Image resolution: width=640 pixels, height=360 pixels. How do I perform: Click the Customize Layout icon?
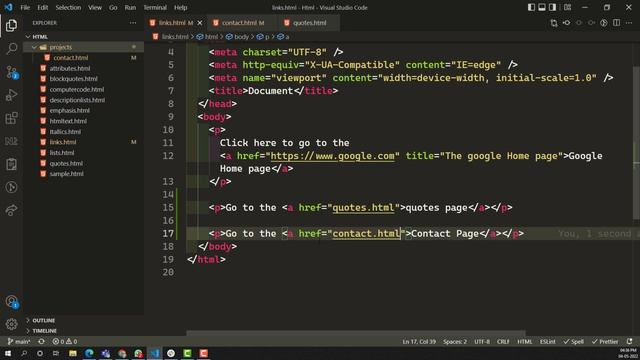(x=567, y=7)
